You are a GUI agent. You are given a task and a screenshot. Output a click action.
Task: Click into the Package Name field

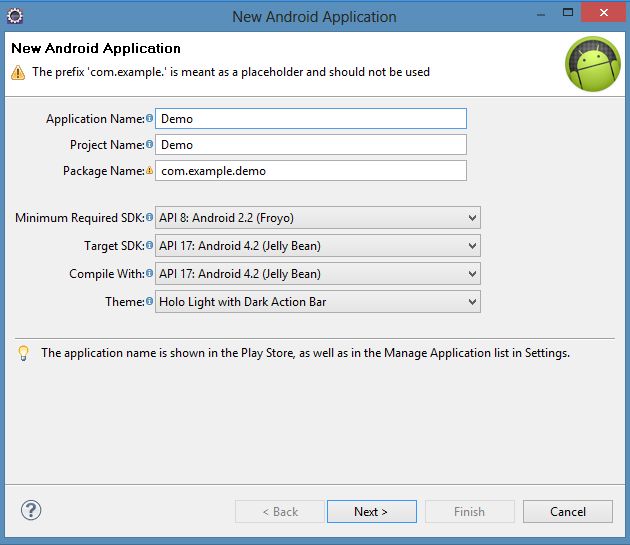click(x=311, y=170)
